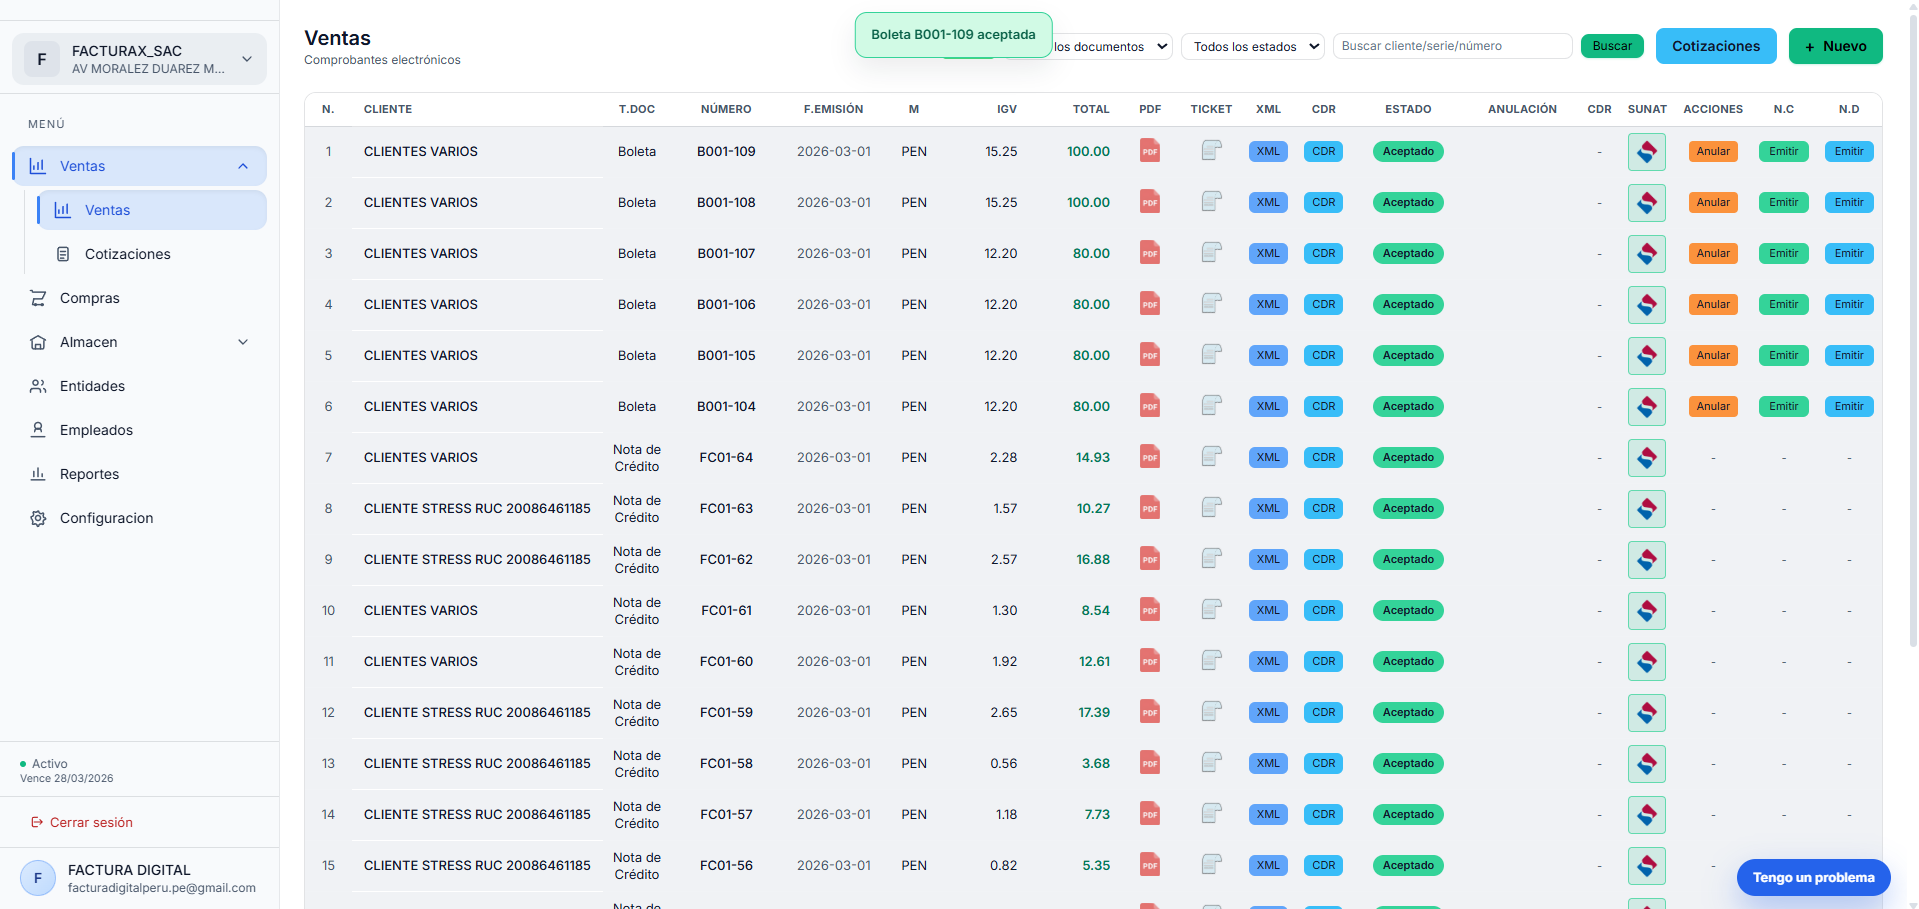Open the document type filter dropdown
1919x909 pixels.
pos(1112,47)
